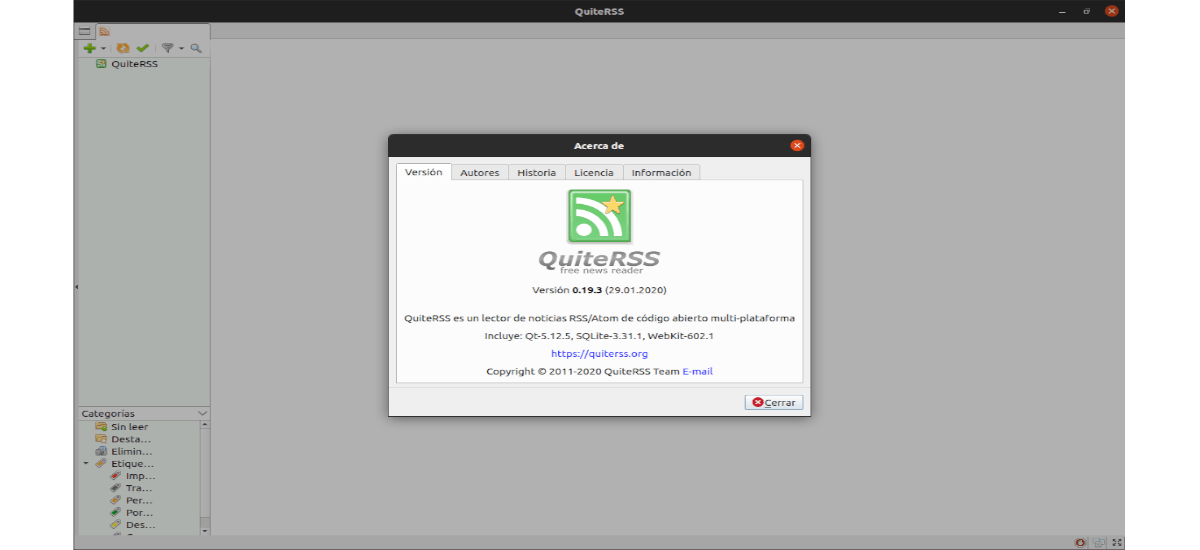This screenshot has width=1200, height=550.
Task: Click the green checkmark mark-read icon
Action: coord(143,48)
